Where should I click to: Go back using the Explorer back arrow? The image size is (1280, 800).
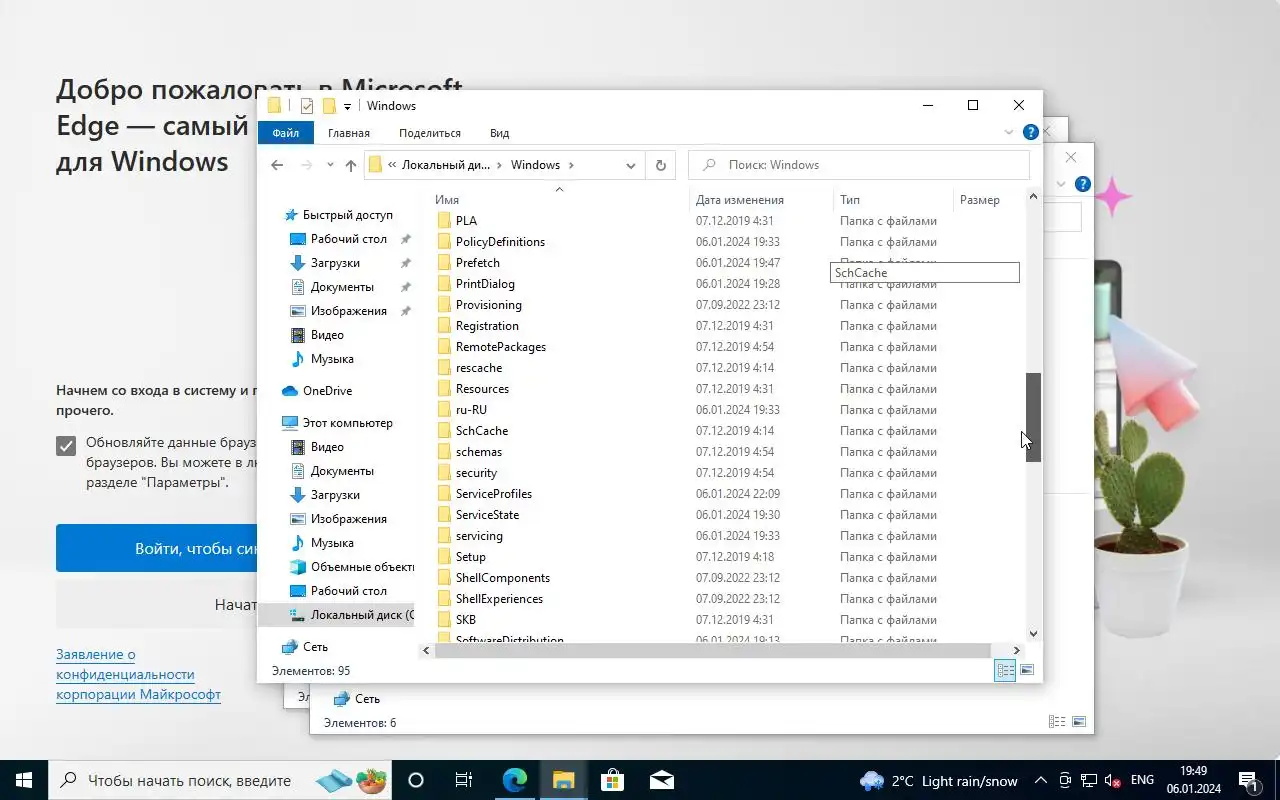pos(277,165)
